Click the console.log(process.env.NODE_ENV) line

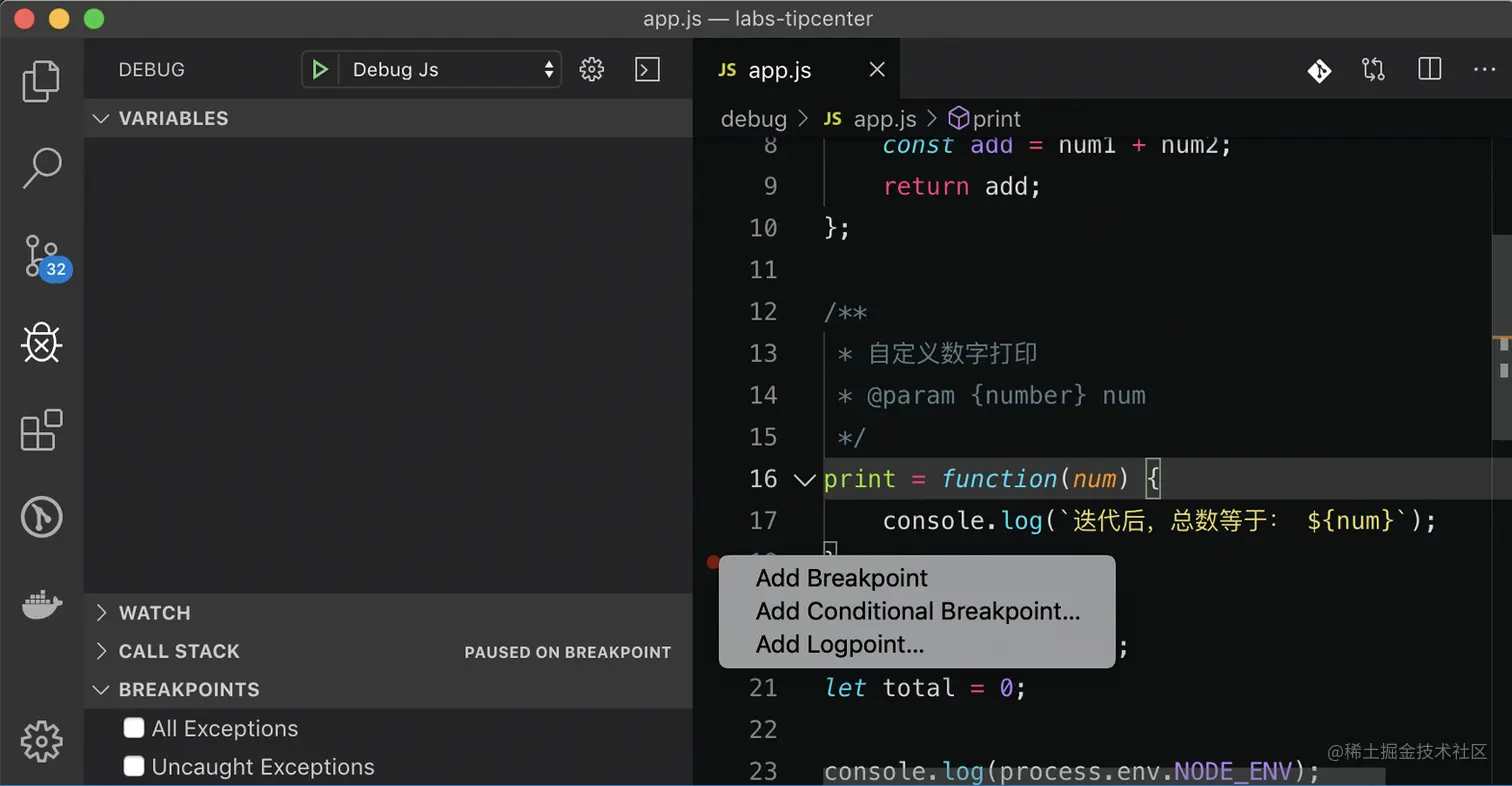(1072, 772)
